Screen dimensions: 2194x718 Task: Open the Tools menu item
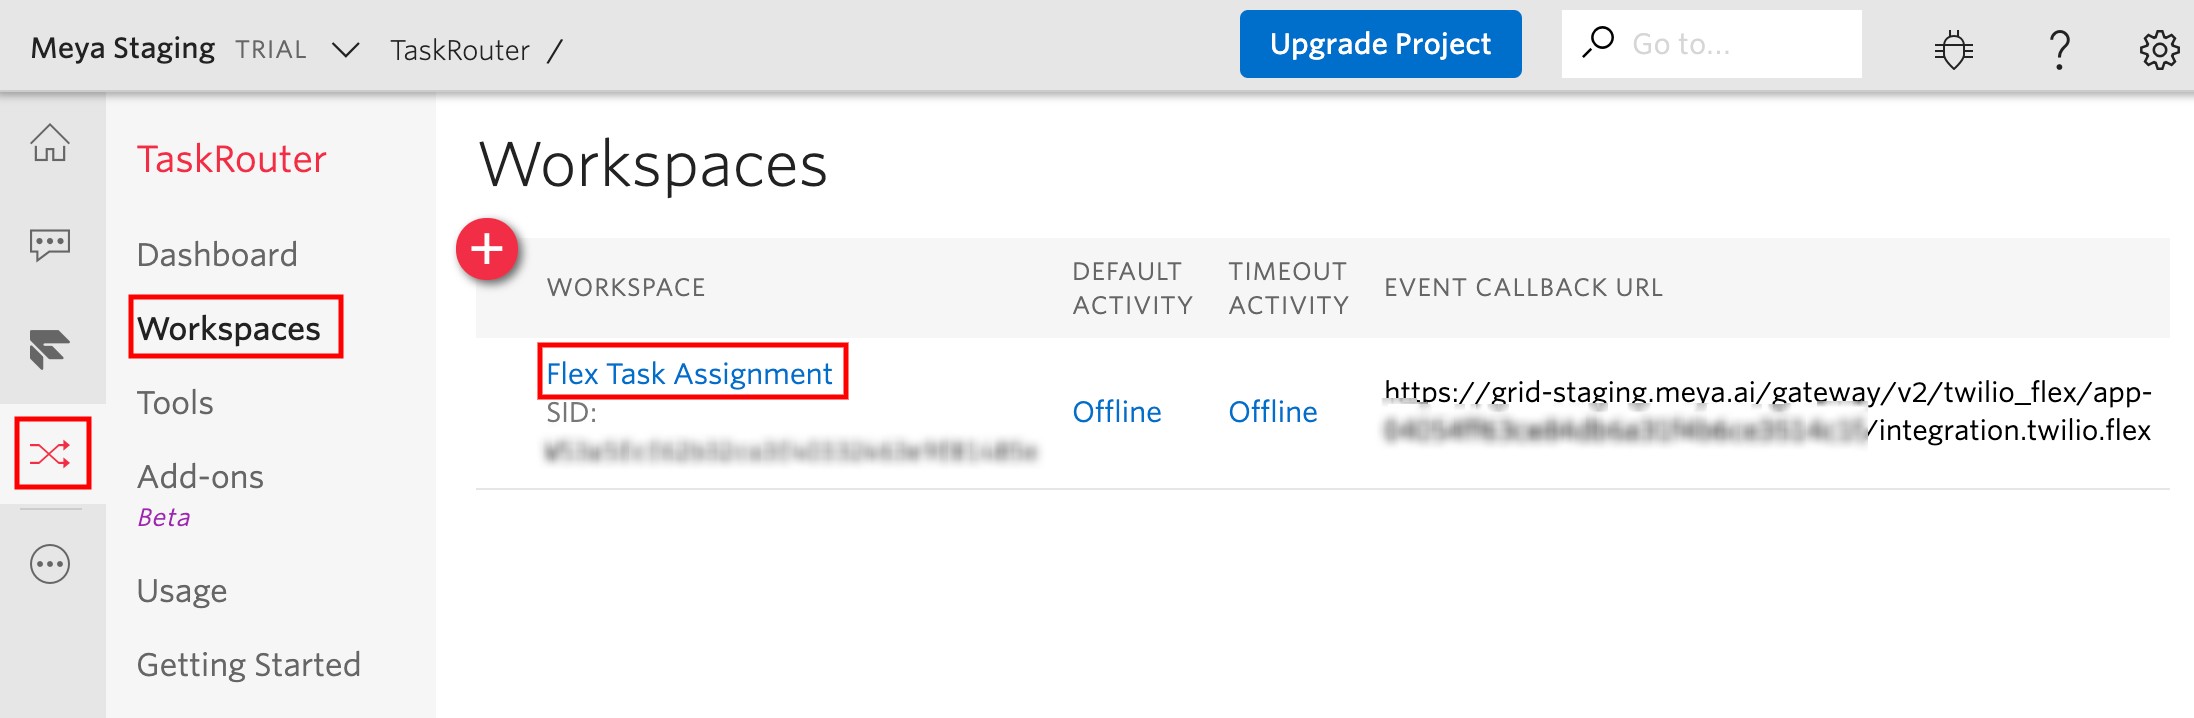[x=175, y=402]
